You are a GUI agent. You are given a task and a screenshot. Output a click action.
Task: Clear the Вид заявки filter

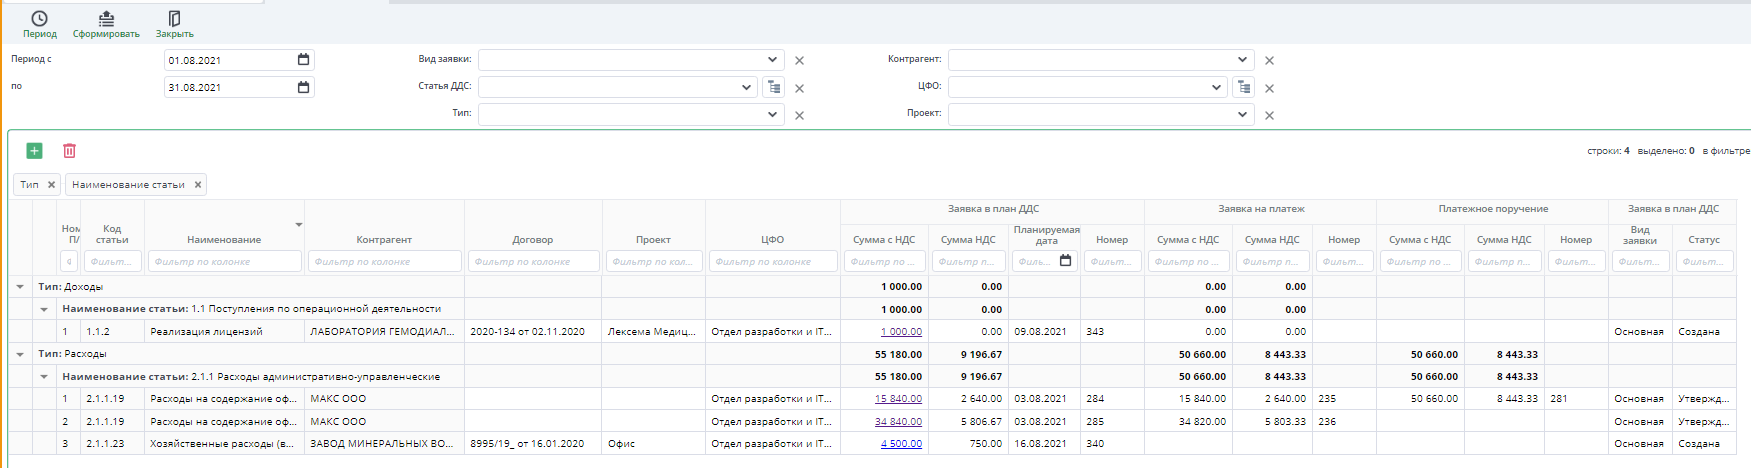pos(799,61)
